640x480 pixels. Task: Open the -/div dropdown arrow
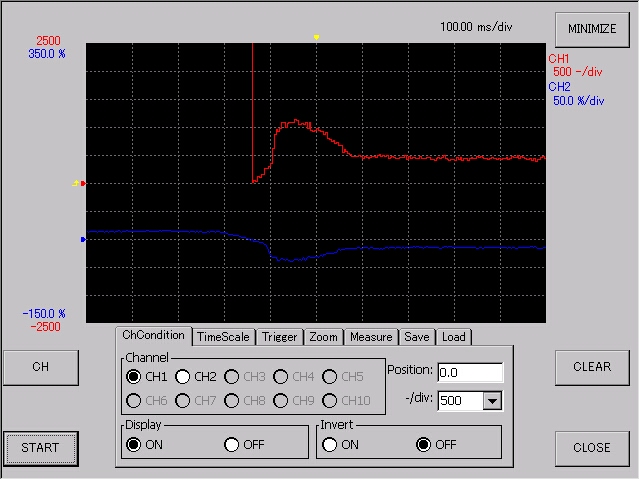[x=492, y=401]
